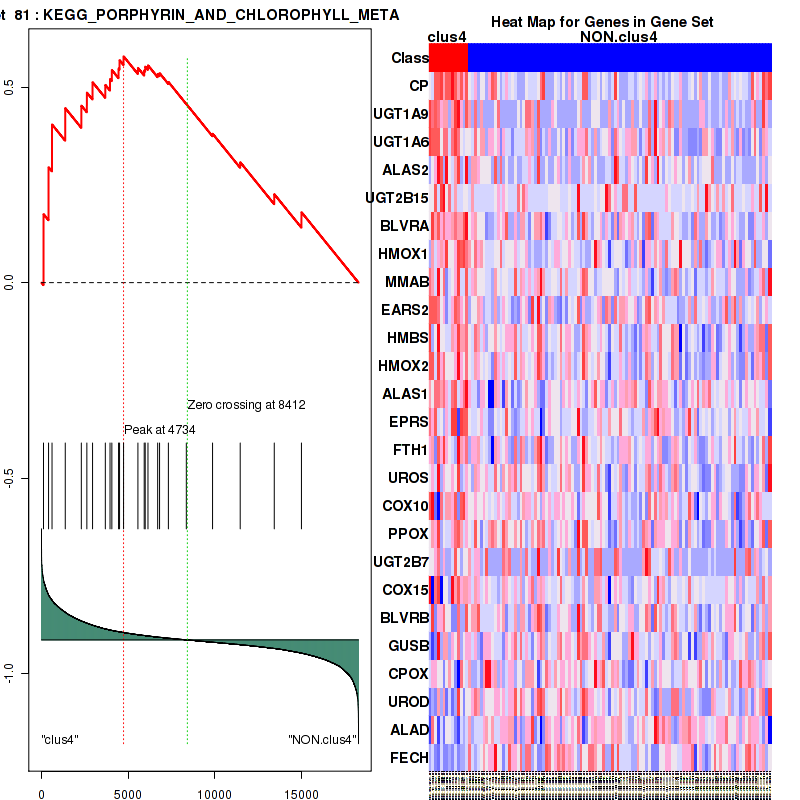Select the UGT1A9 gene label
This screenshot has width=800, height=800.
coord(400,114)
